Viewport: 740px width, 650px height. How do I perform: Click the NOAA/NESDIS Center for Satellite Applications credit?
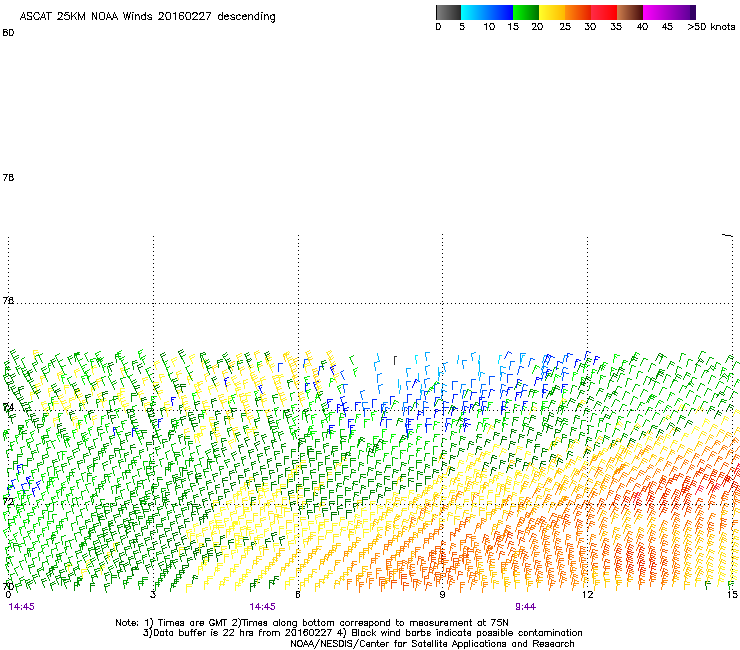(432, 644)
